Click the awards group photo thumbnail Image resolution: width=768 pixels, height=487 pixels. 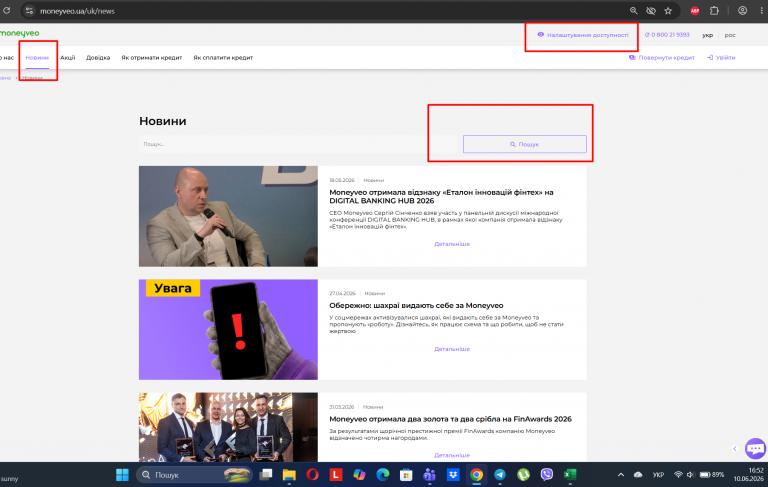pyautogui.click(x=228, y=427)
